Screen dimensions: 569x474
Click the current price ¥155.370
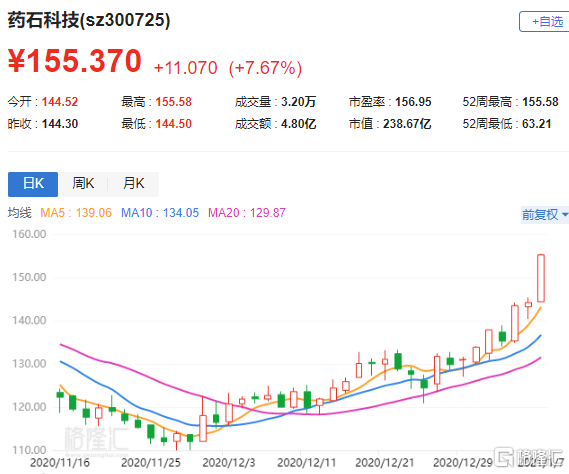click(x=75, y=61)
